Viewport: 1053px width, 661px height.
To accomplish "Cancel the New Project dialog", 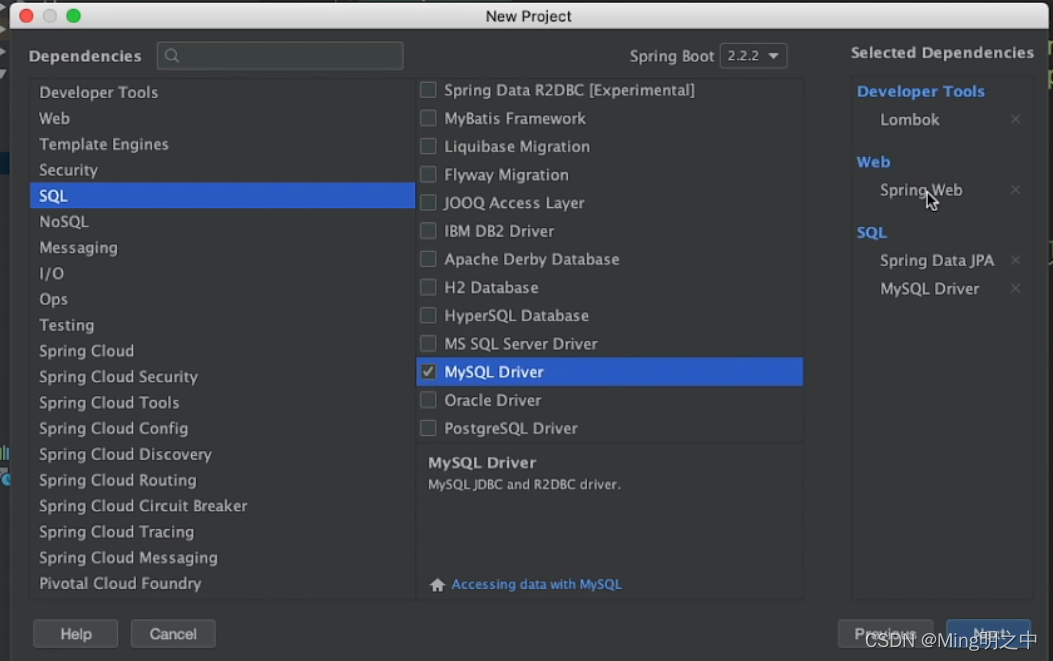I will click(173, 633).
